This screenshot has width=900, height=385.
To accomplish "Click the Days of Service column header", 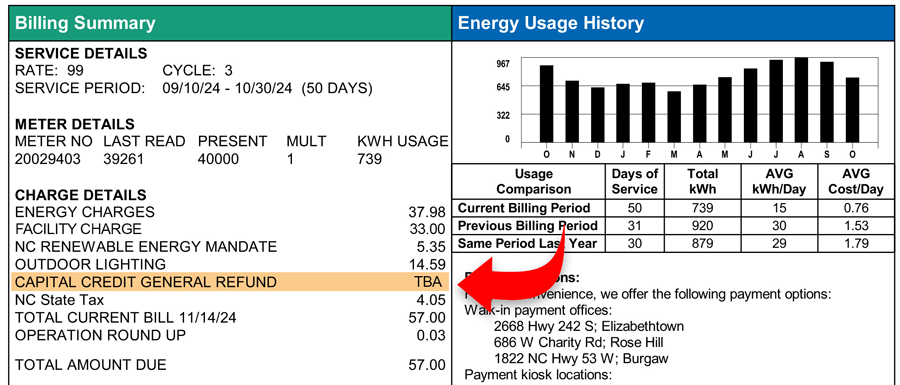I will pos(634,181).
